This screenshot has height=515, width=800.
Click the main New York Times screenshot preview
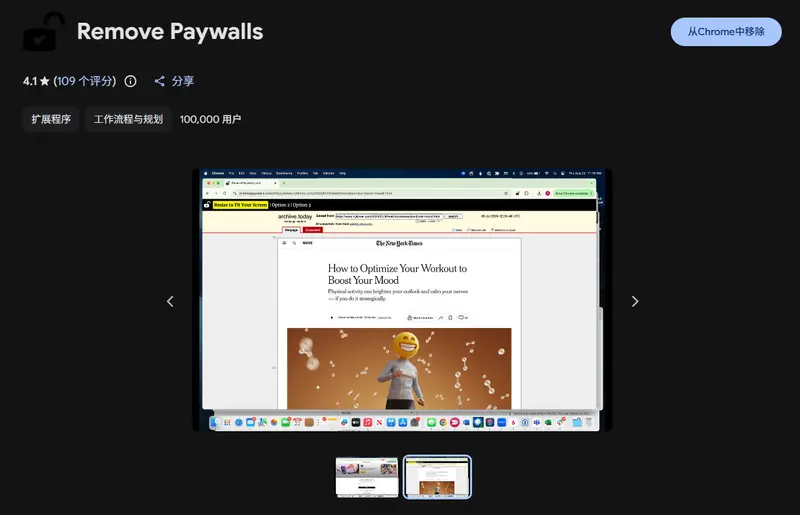coord(402,300)
